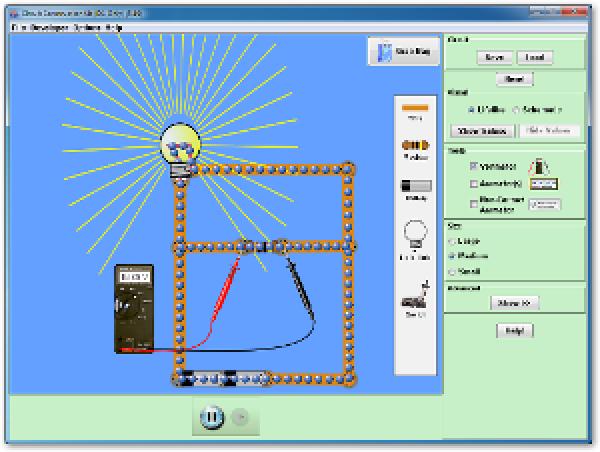The width and height of the screenshot is (600, 452).
Task: Click non-contact ammeter picture in Tools panel
Action: (x=545, y=204)
